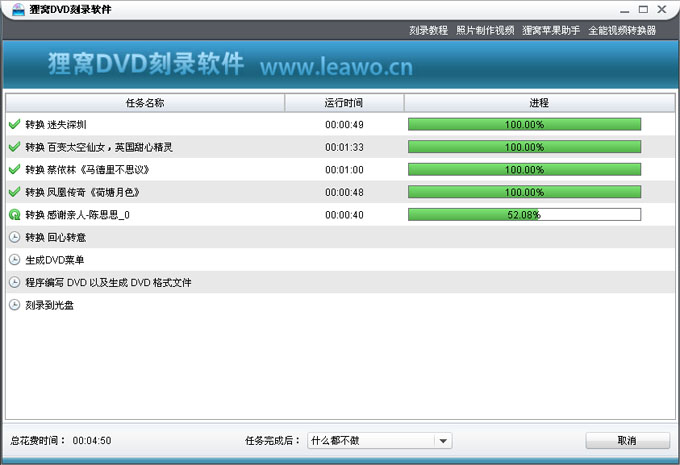Open the 全能视频转换器 link
680x465 pixels.
(622, 30)
